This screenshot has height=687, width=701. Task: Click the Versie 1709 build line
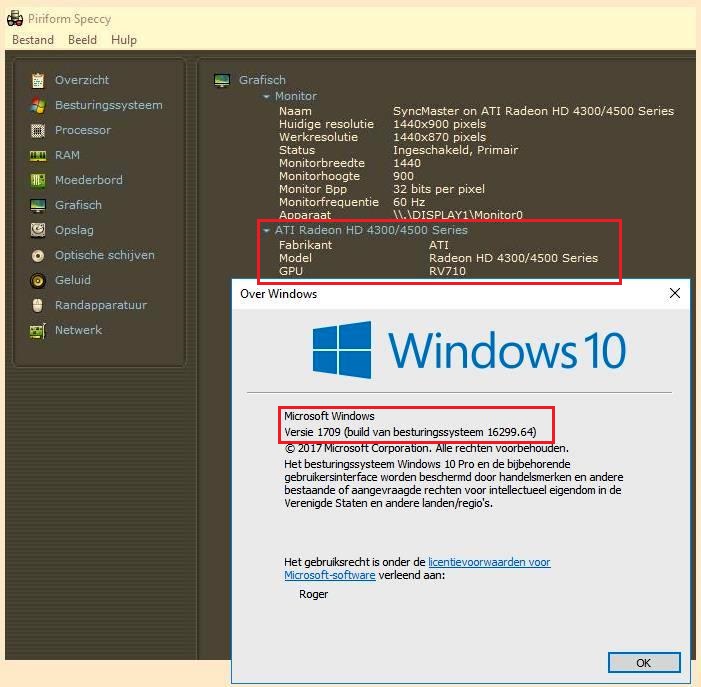coord(410,432)
